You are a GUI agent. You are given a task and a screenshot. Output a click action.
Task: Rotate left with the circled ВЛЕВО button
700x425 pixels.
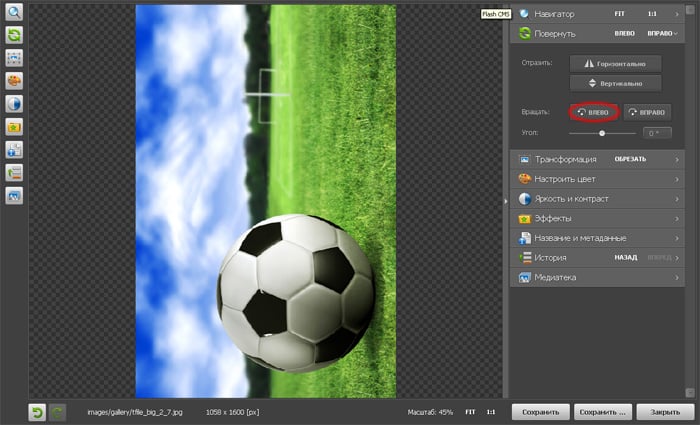(595, 112)
